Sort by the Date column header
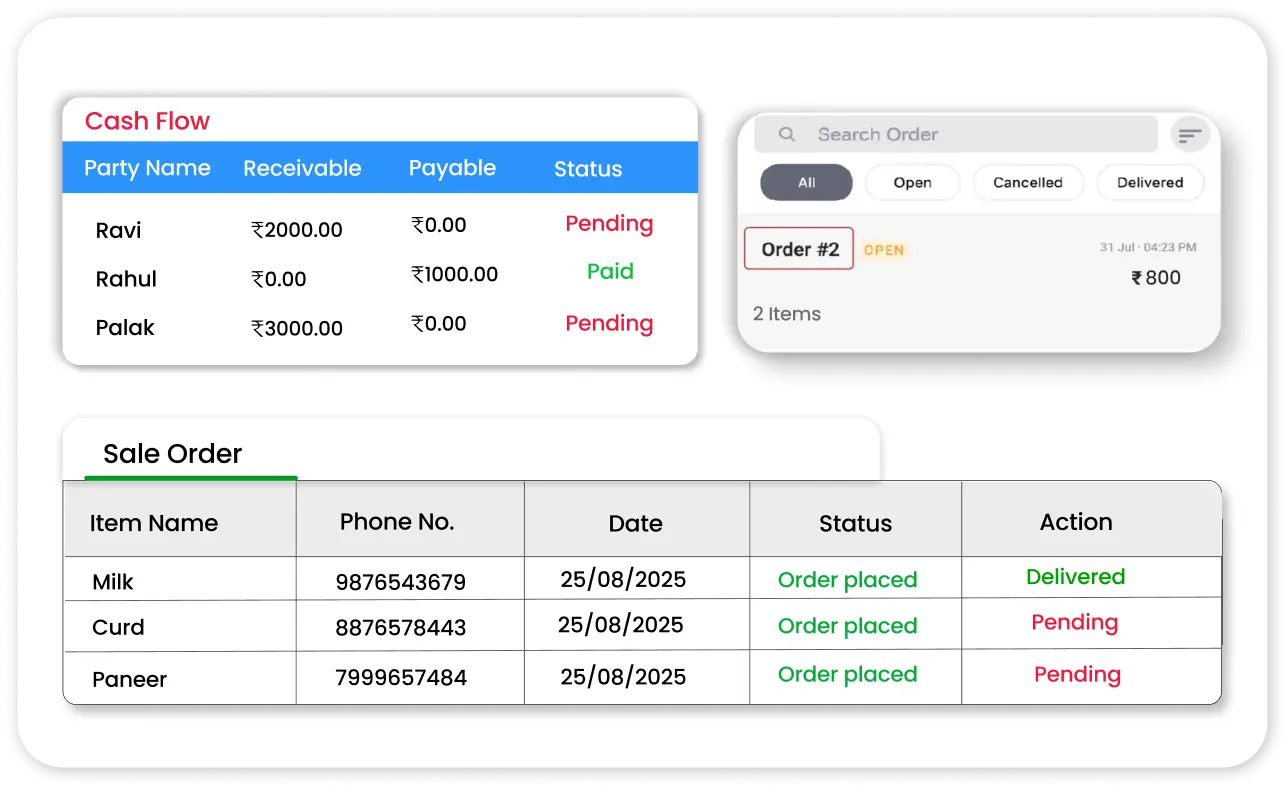Image resolution: width=1287 pixels, height=787 pixels. click(635, 523)
